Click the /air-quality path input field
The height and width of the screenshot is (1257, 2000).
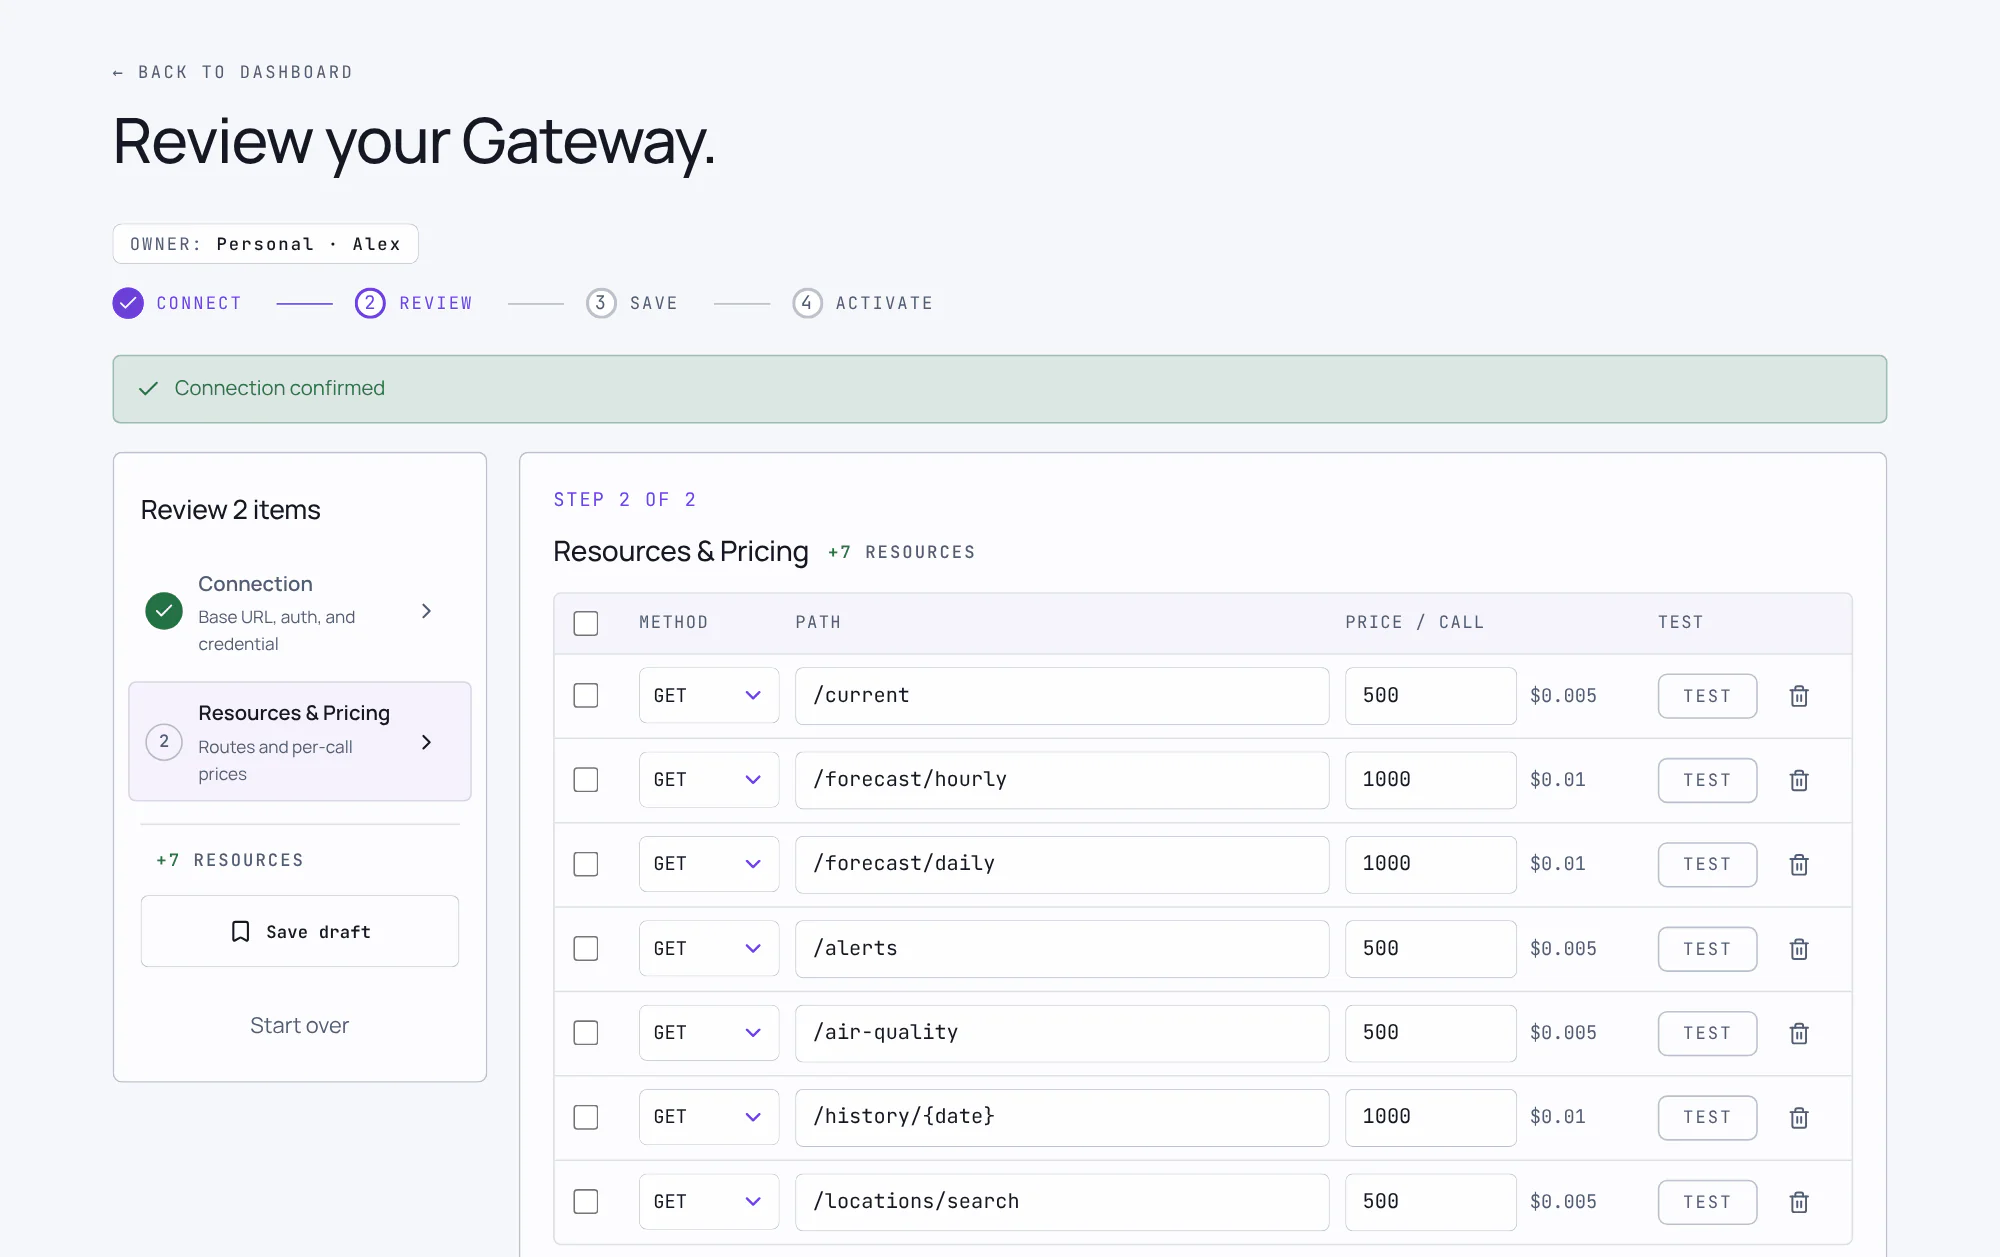[1062, 1033]
